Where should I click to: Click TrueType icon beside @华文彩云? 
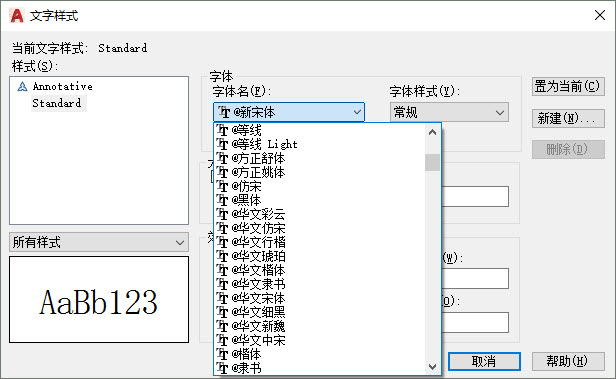[x=222, y=214]
